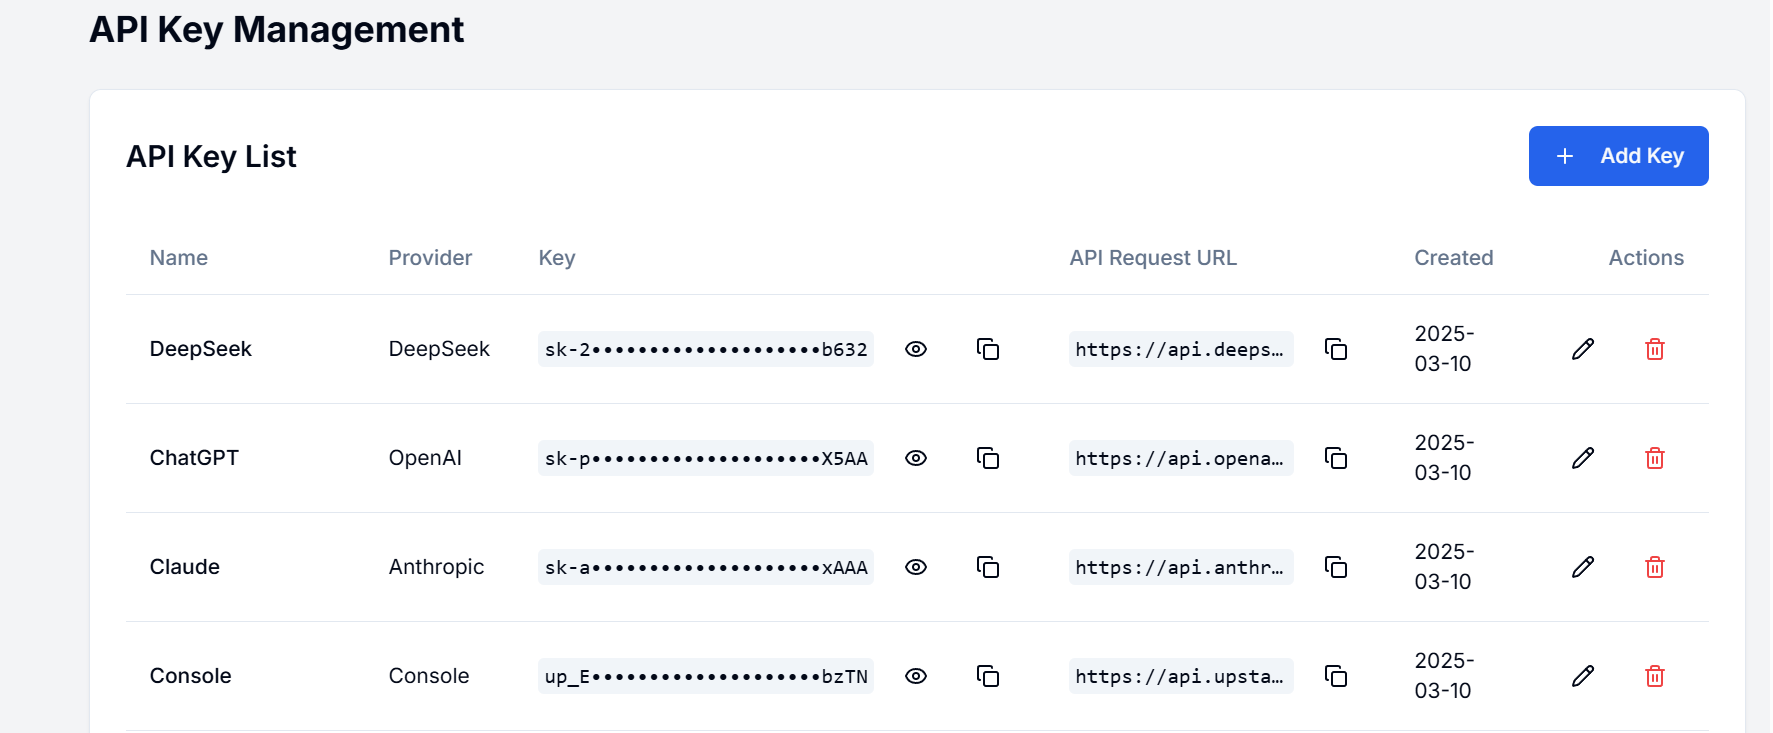The width and height of the screenshot is (1773, 733).
Task: Click the Actions column header
Action: point(1646,258)
